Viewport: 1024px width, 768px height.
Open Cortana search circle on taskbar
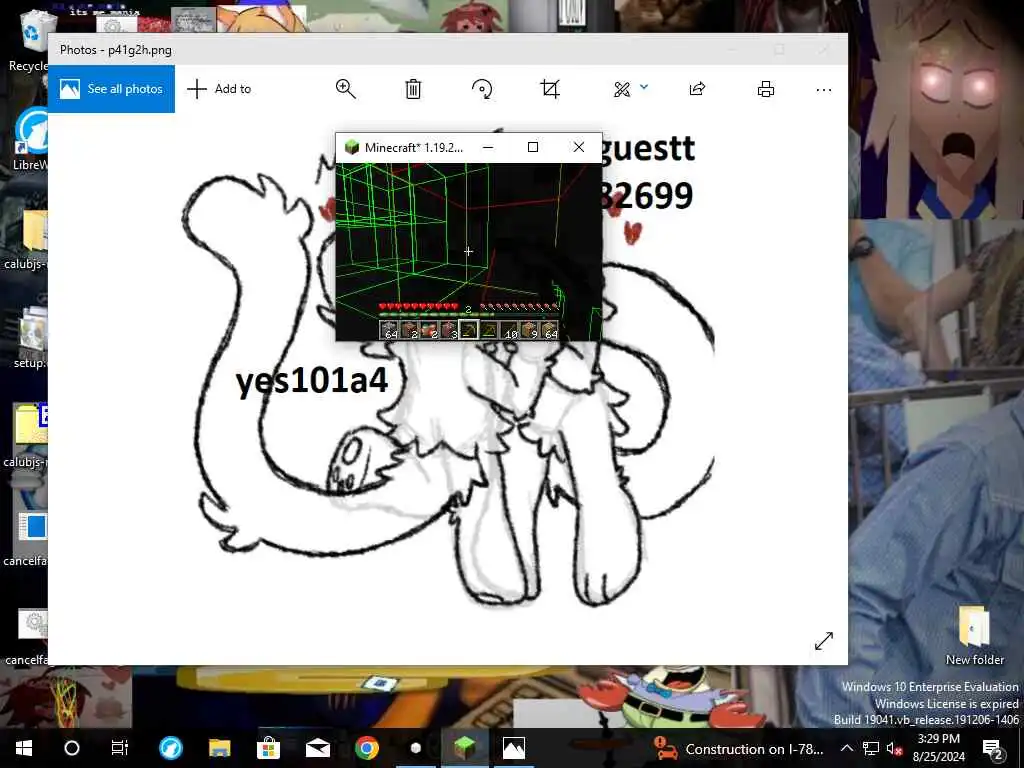tap(72, 748)
